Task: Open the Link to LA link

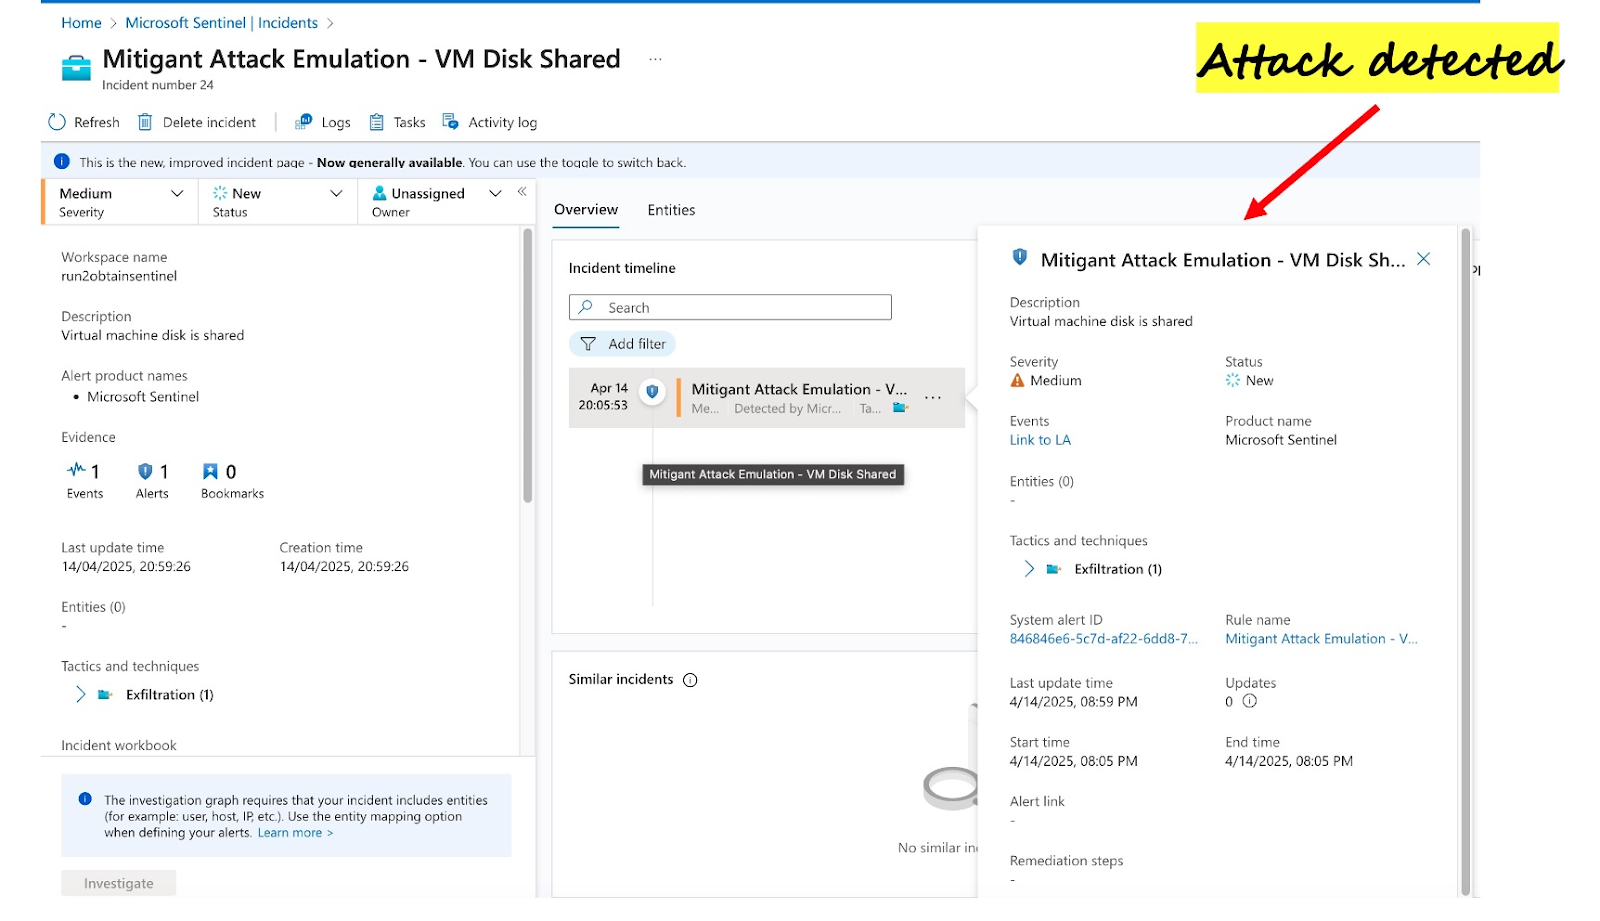Action: point(1040,440)
